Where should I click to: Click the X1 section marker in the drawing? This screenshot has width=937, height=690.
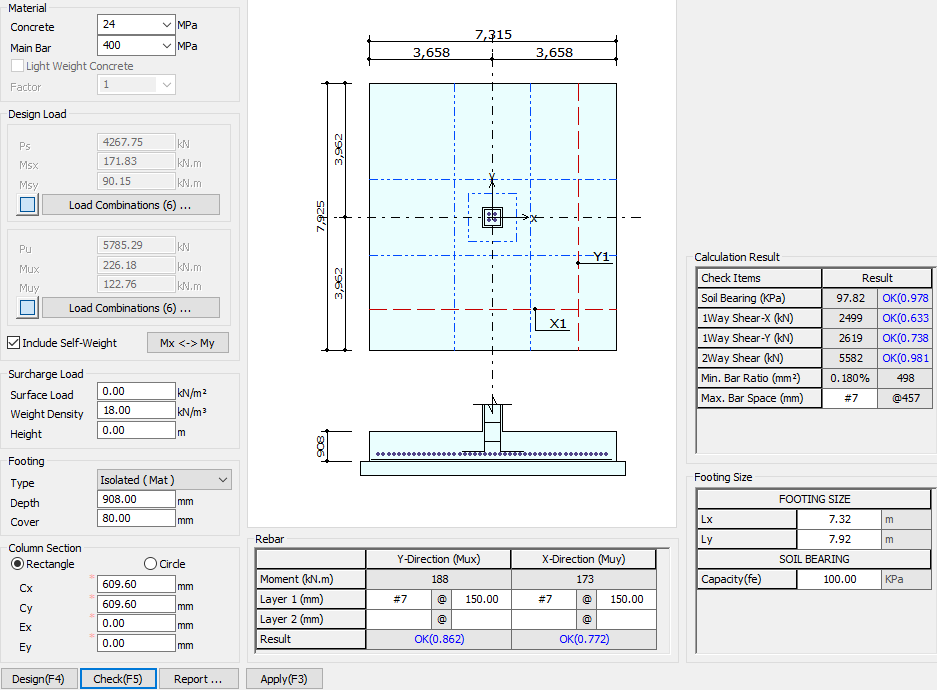(x=558, y=323)
